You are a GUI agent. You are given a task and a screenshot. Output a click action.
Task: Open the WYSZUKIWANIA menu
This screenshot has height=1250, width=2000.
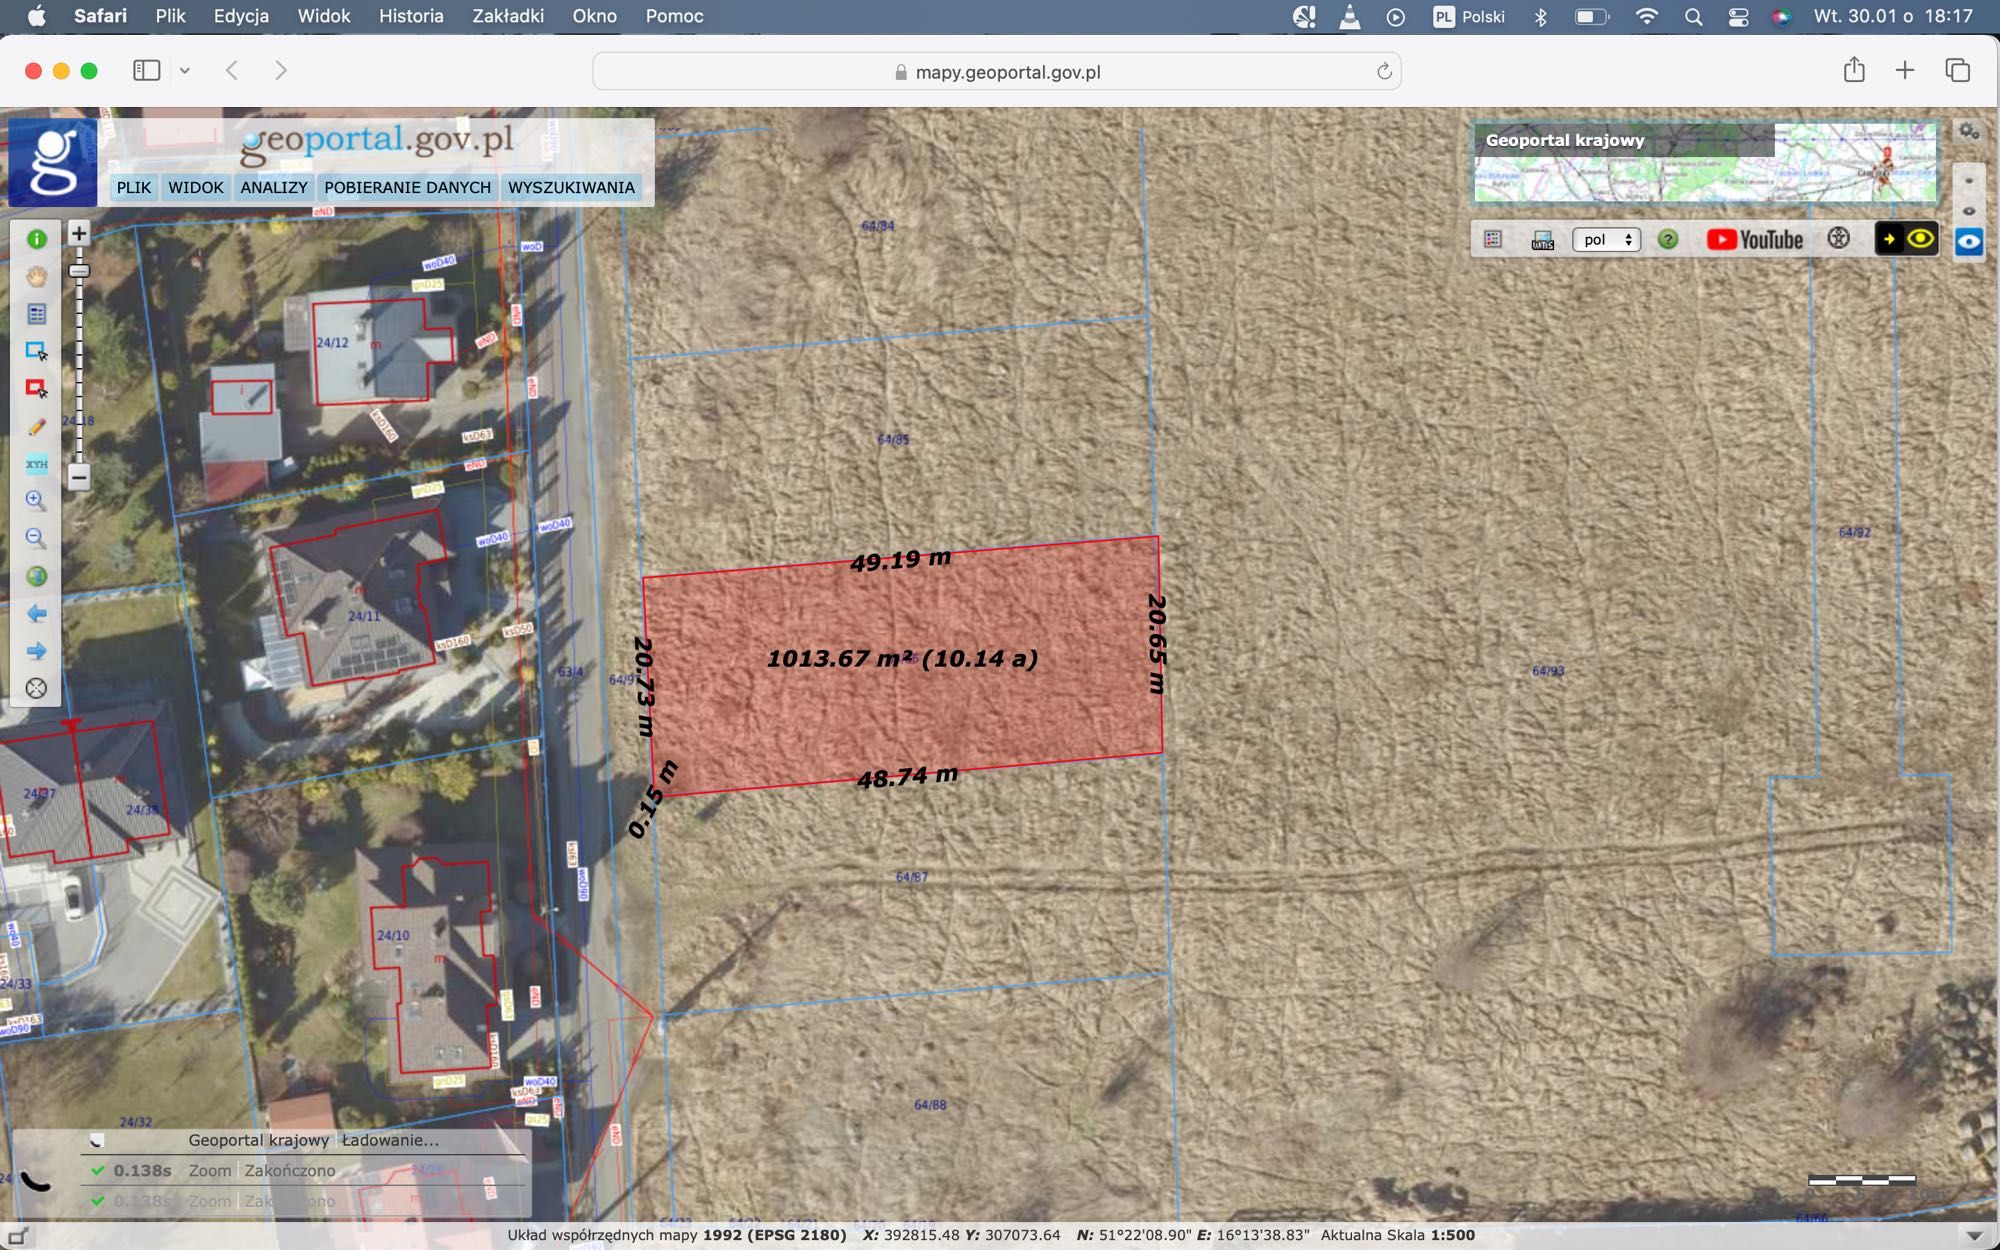click(571, 187)
